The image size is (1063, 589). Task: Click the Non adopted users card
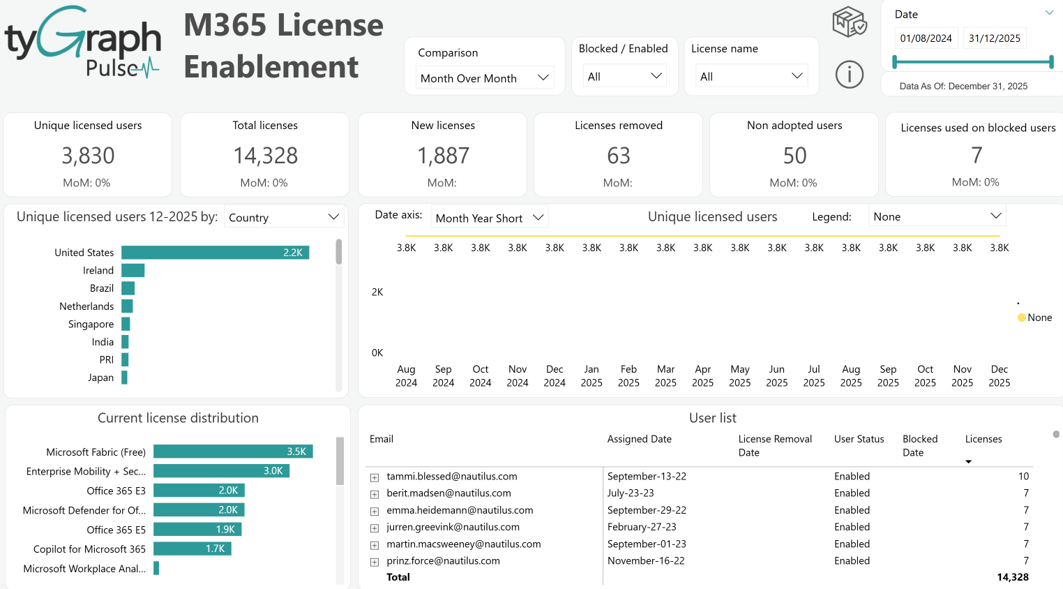(794, 155)
